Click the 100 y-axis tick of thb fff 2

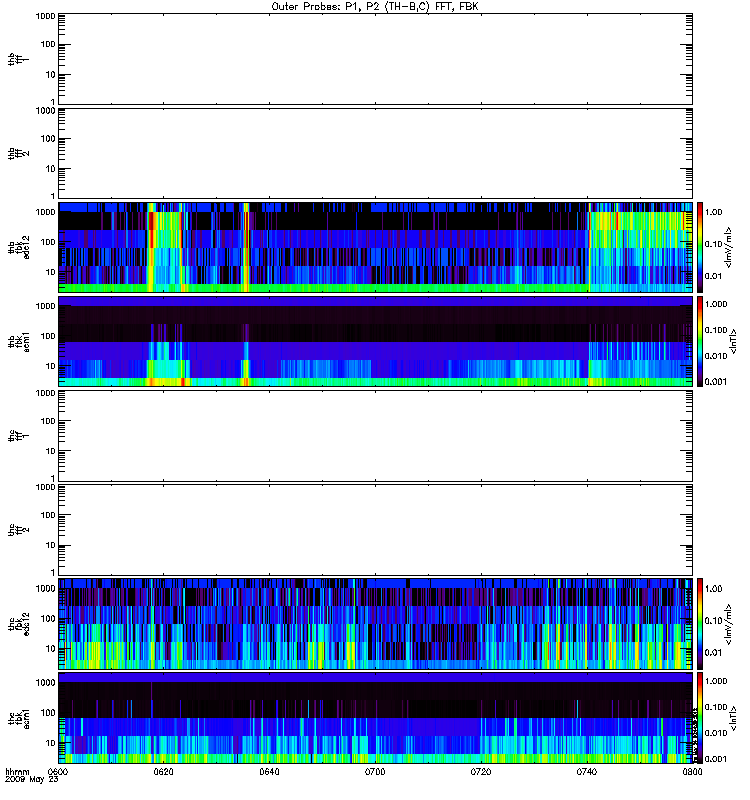pos(48,139)
